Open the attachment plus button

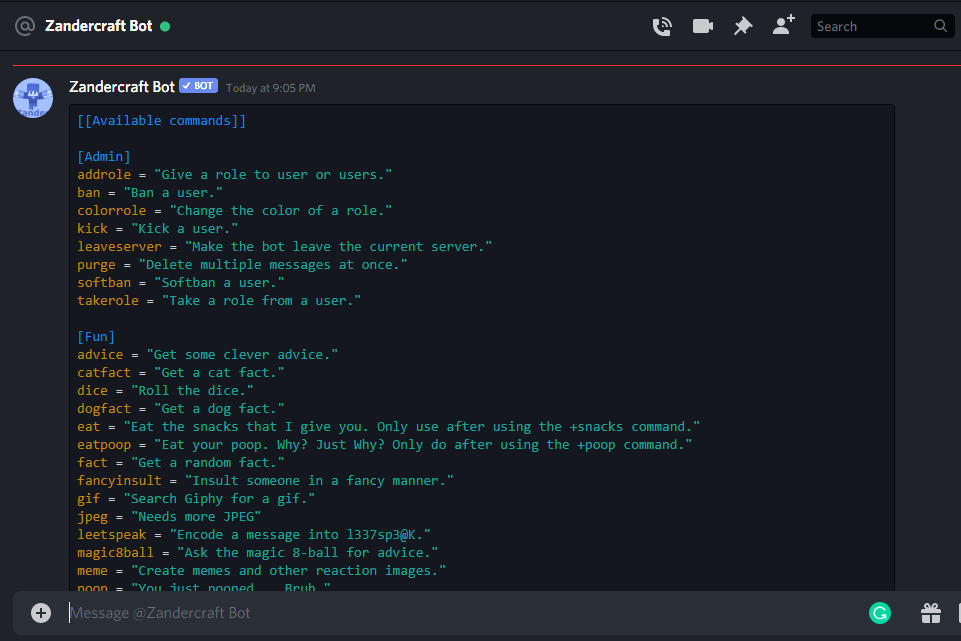(x=41, y=613)
